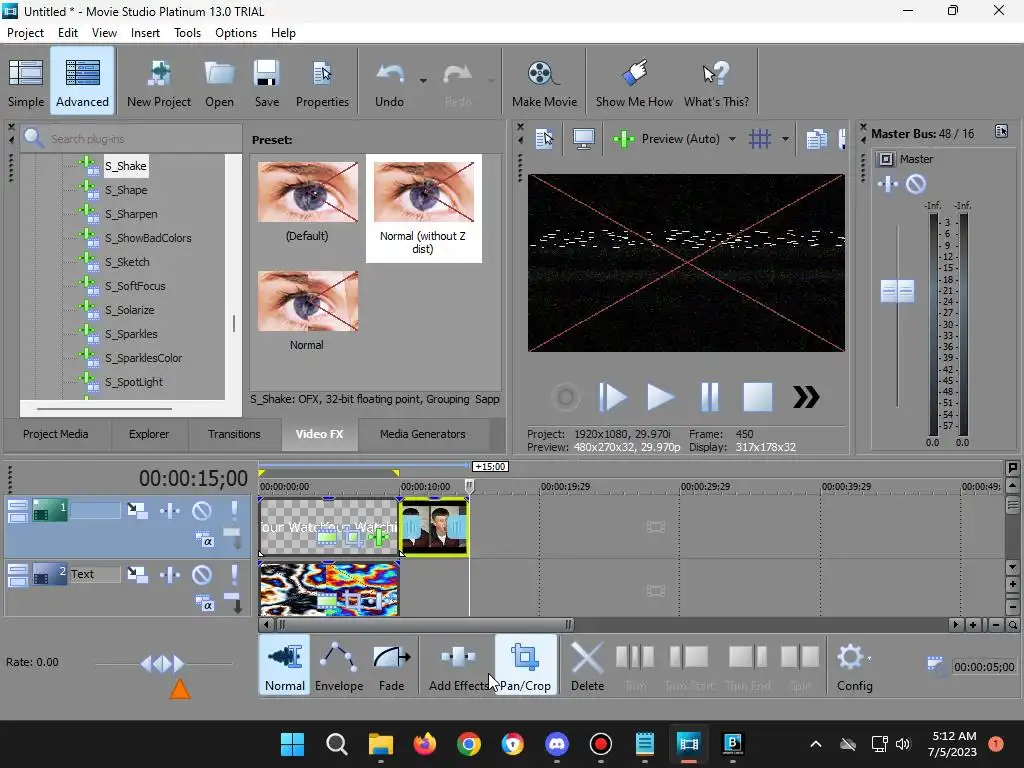Click the Open folder icon
Viewport: 1024px width, 768px height.
pos(219,82)
